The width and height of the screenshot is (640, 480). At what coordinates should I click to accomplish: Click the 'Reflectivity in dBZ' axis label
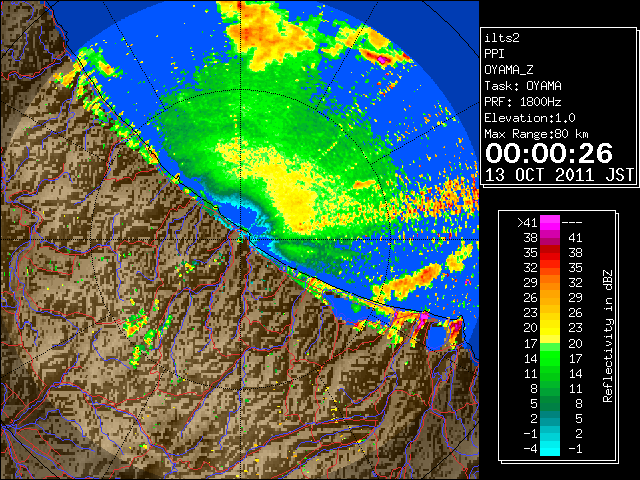click(608, 336)
